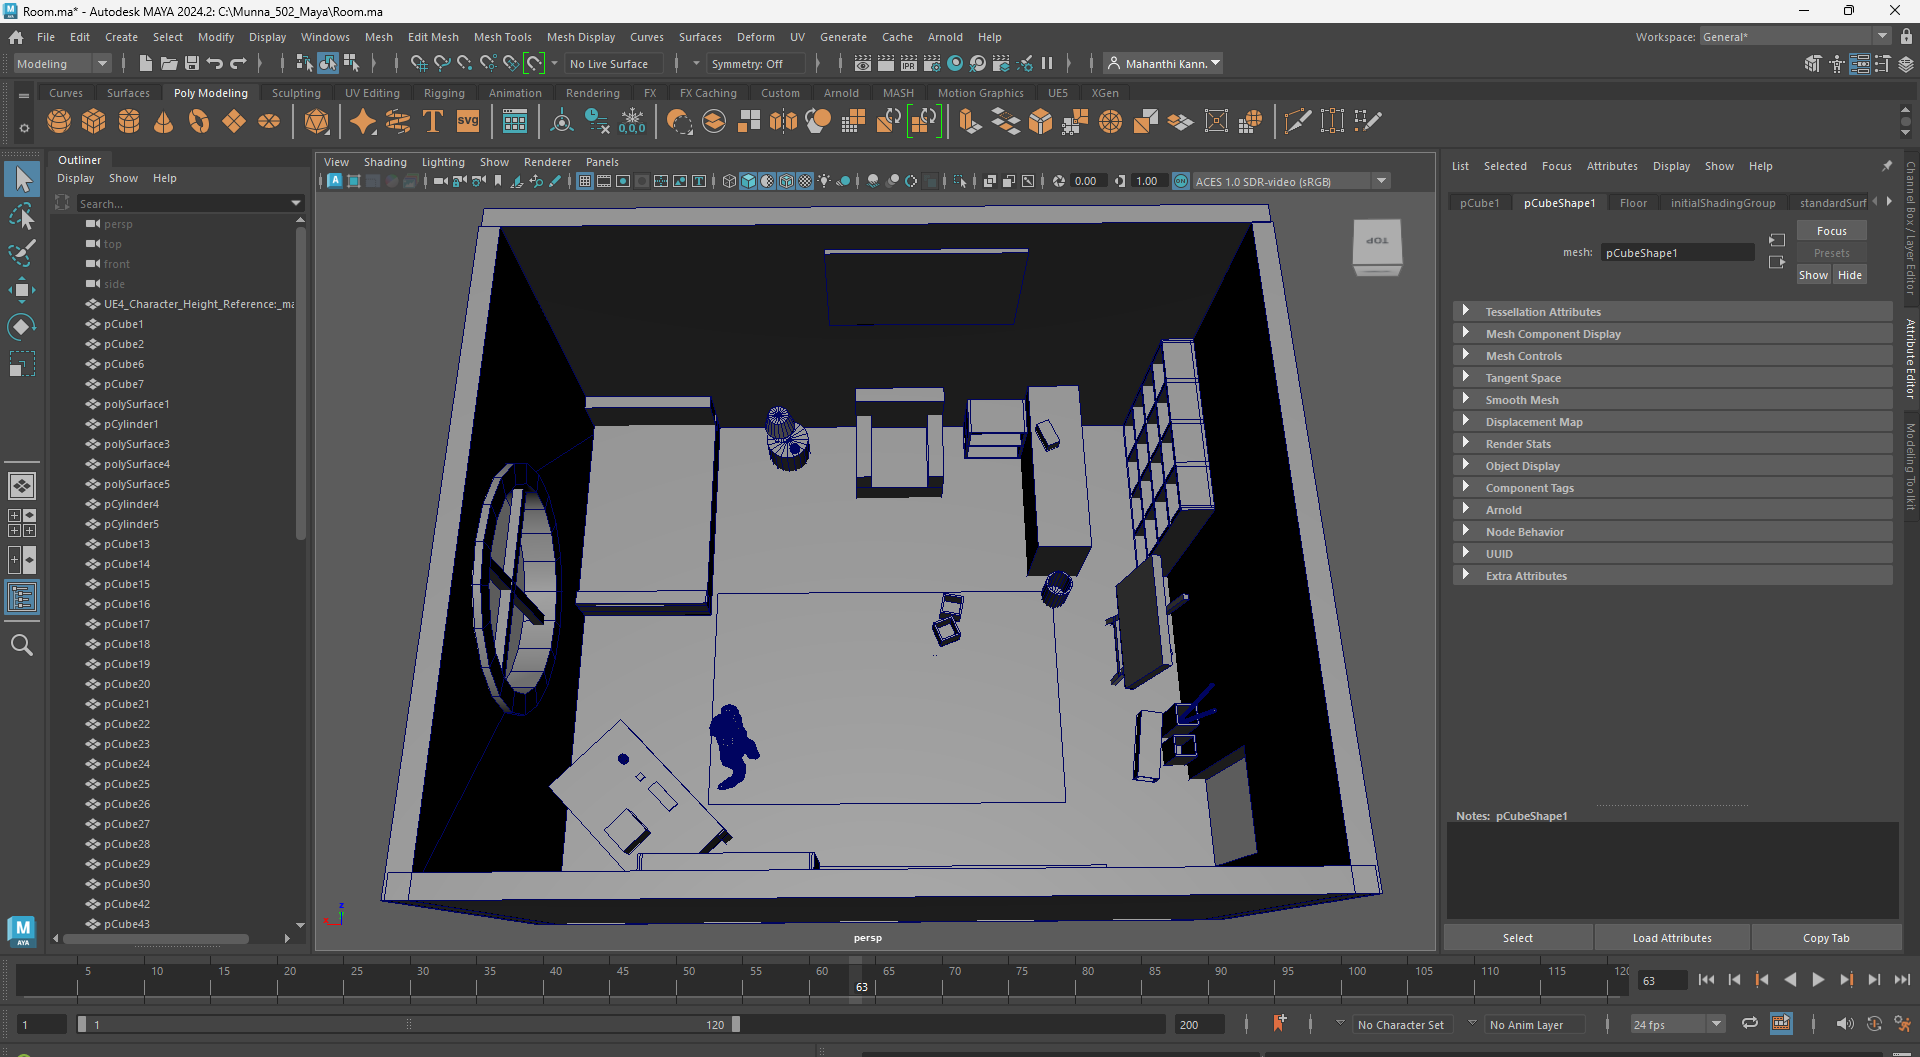The width and height of the screenshot is (1920, 1057).
Task: Click the Copy Tab button
Action: pos(1826,938)
